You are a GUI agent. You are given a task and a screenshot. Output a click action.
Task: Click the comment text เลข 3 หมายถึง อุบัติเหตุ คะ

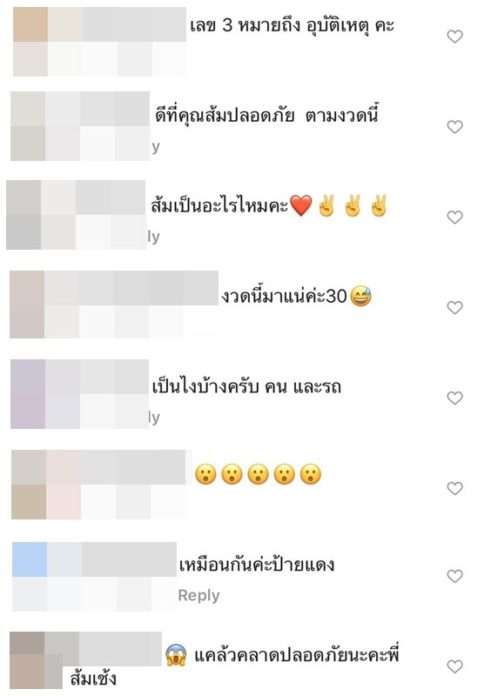tap(292, 25)
